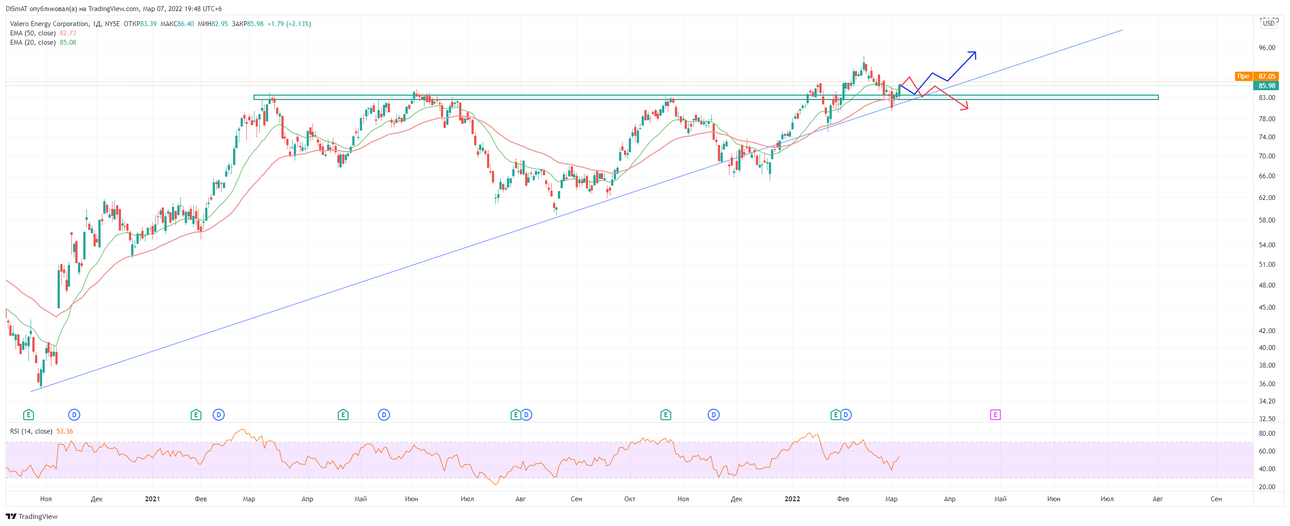Click the high price value 86.40
The width and height of the screenshot is (1290, 526).
[x=185, y=23]
